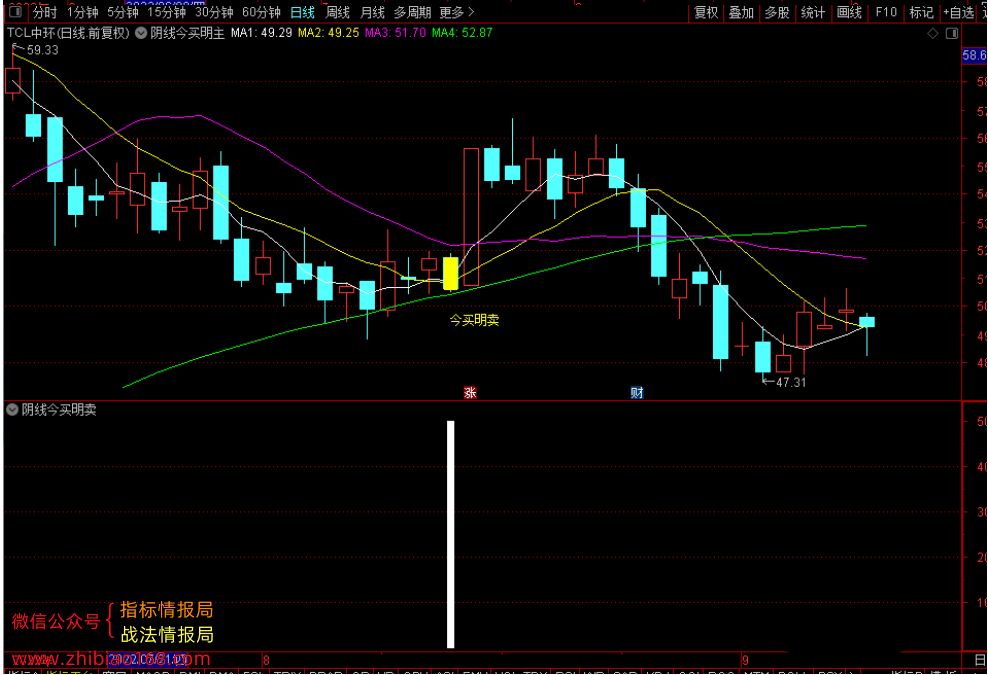Click the 47.31 low price label
This screenshot has height=675, width=988.
[791, 382]
